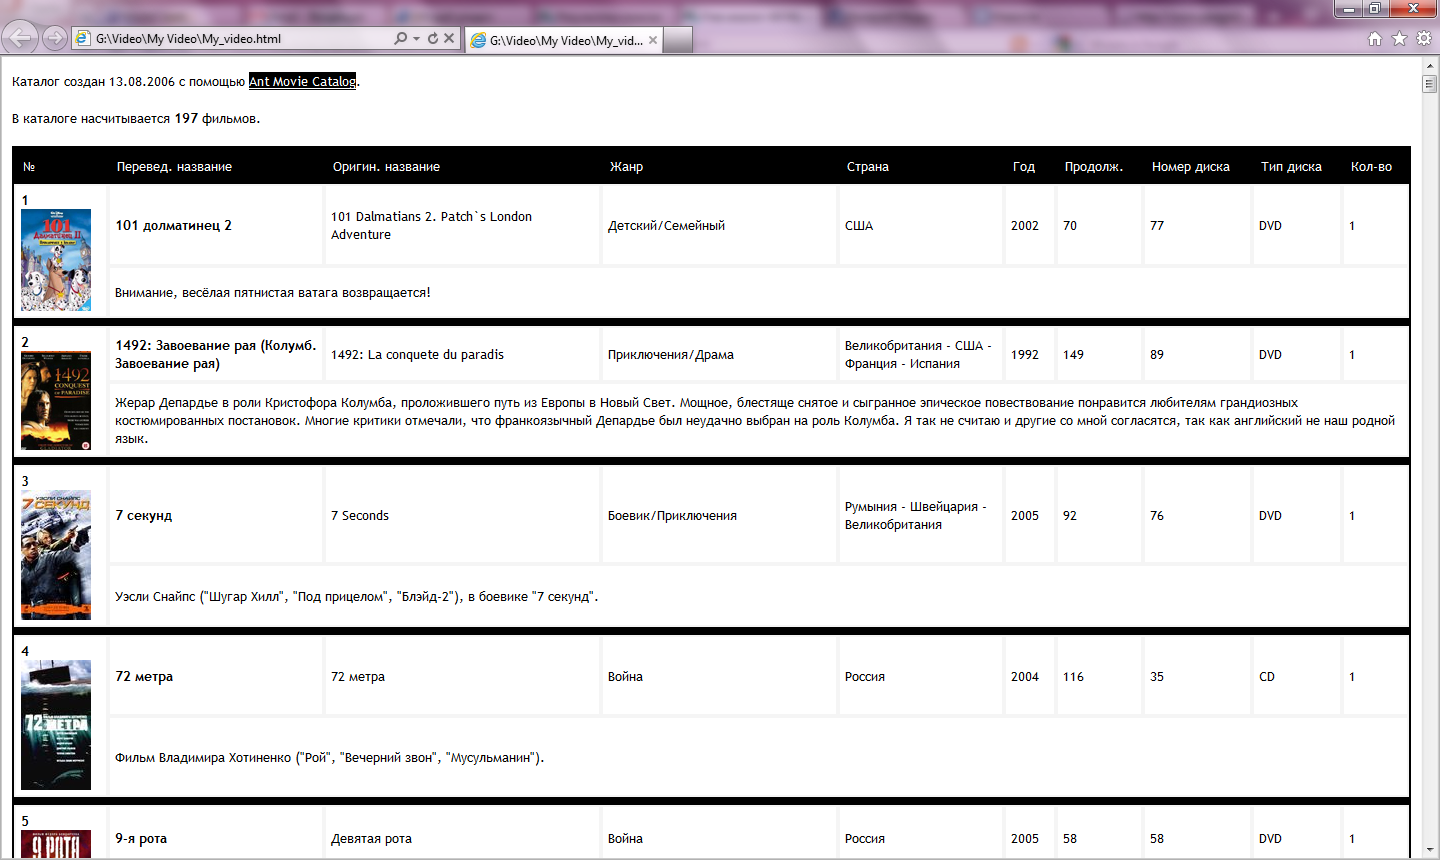Click the genre "Приключения/Драма"

tap(671, 355)
